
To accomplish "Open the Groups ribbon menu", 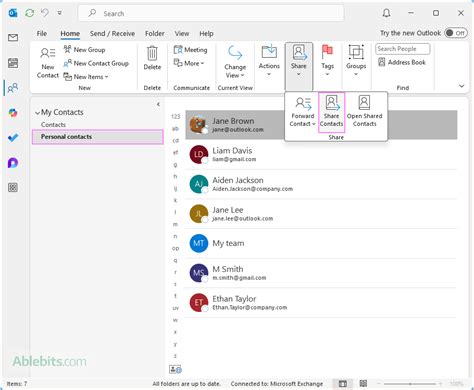I will click(356, 60).
